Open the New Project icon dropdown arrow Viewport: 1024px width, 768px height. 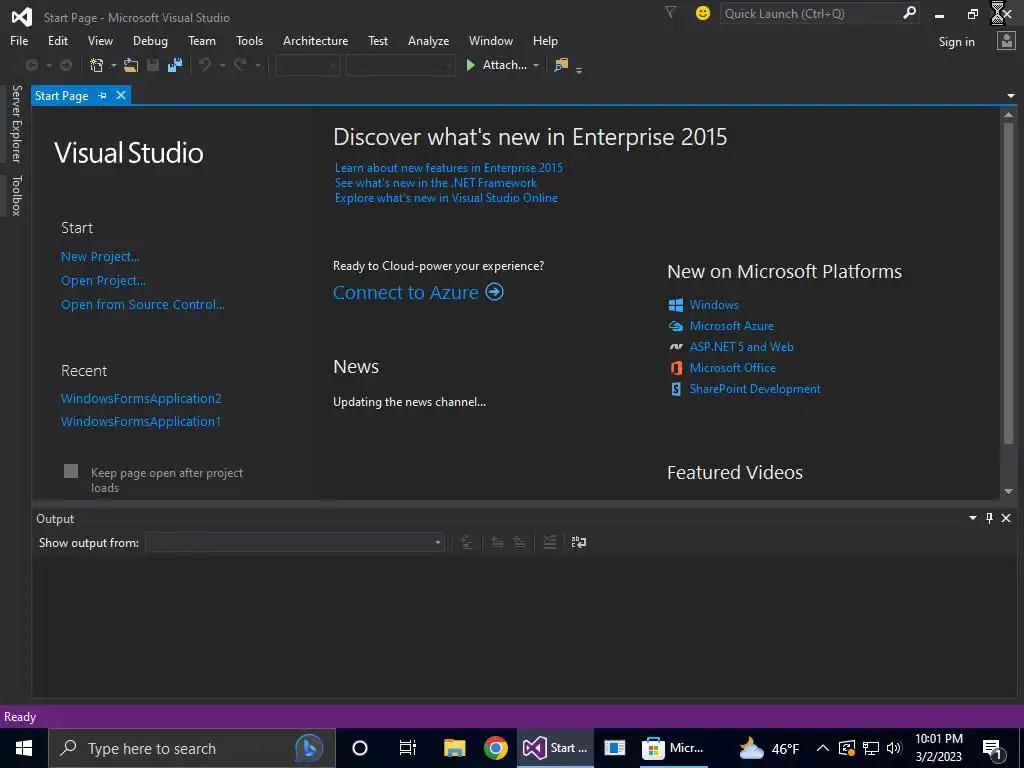point(114,65)
